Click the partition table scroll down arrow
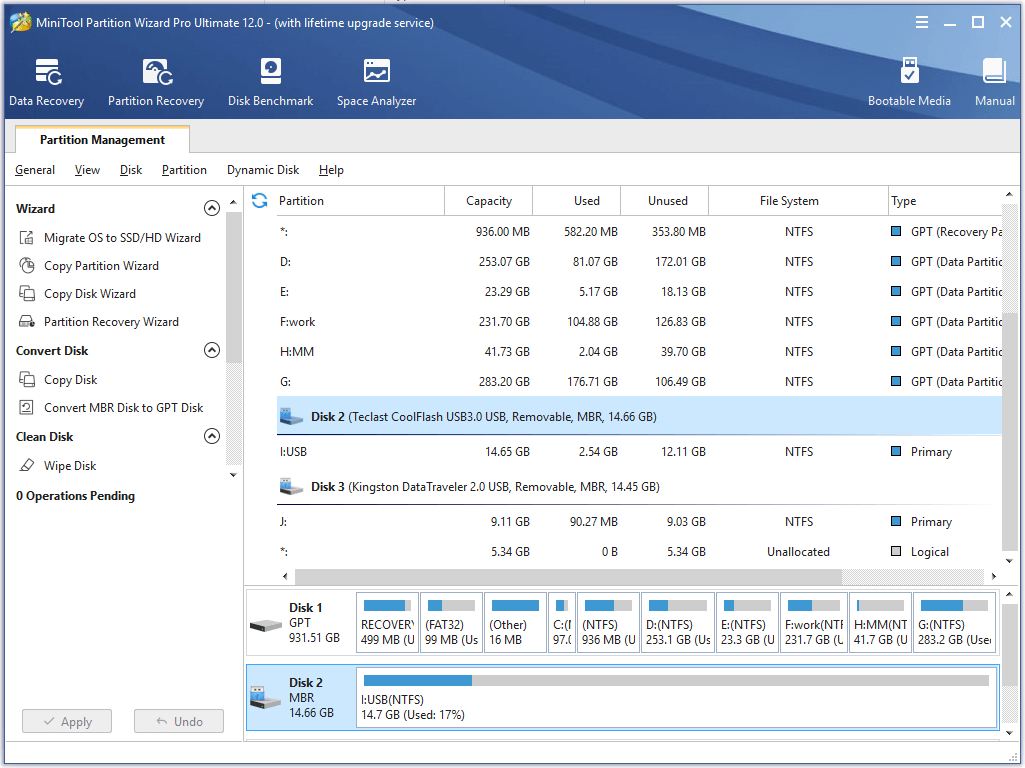 click(1009, 561)
